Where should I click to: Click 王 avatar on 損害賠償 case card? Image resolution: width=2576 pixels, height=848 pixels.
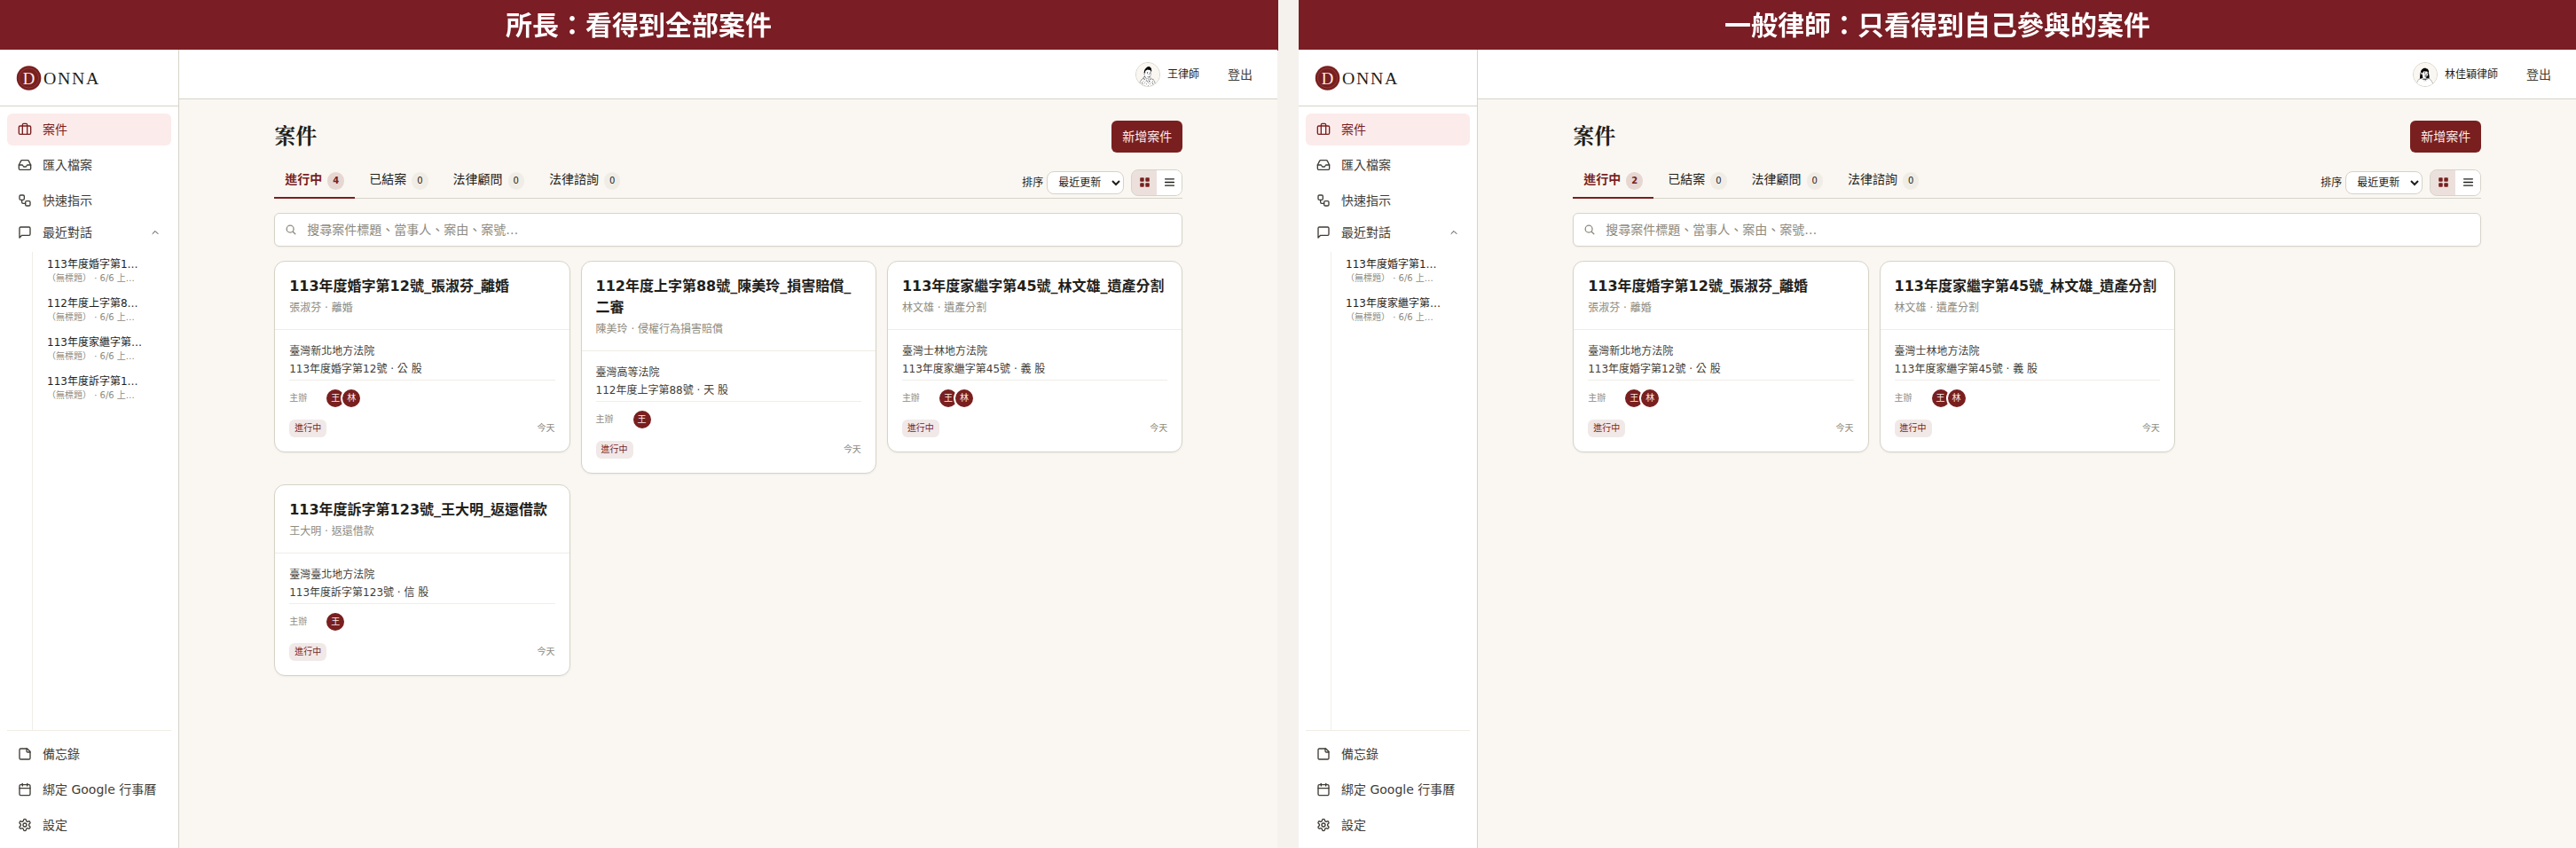point(642,420)
